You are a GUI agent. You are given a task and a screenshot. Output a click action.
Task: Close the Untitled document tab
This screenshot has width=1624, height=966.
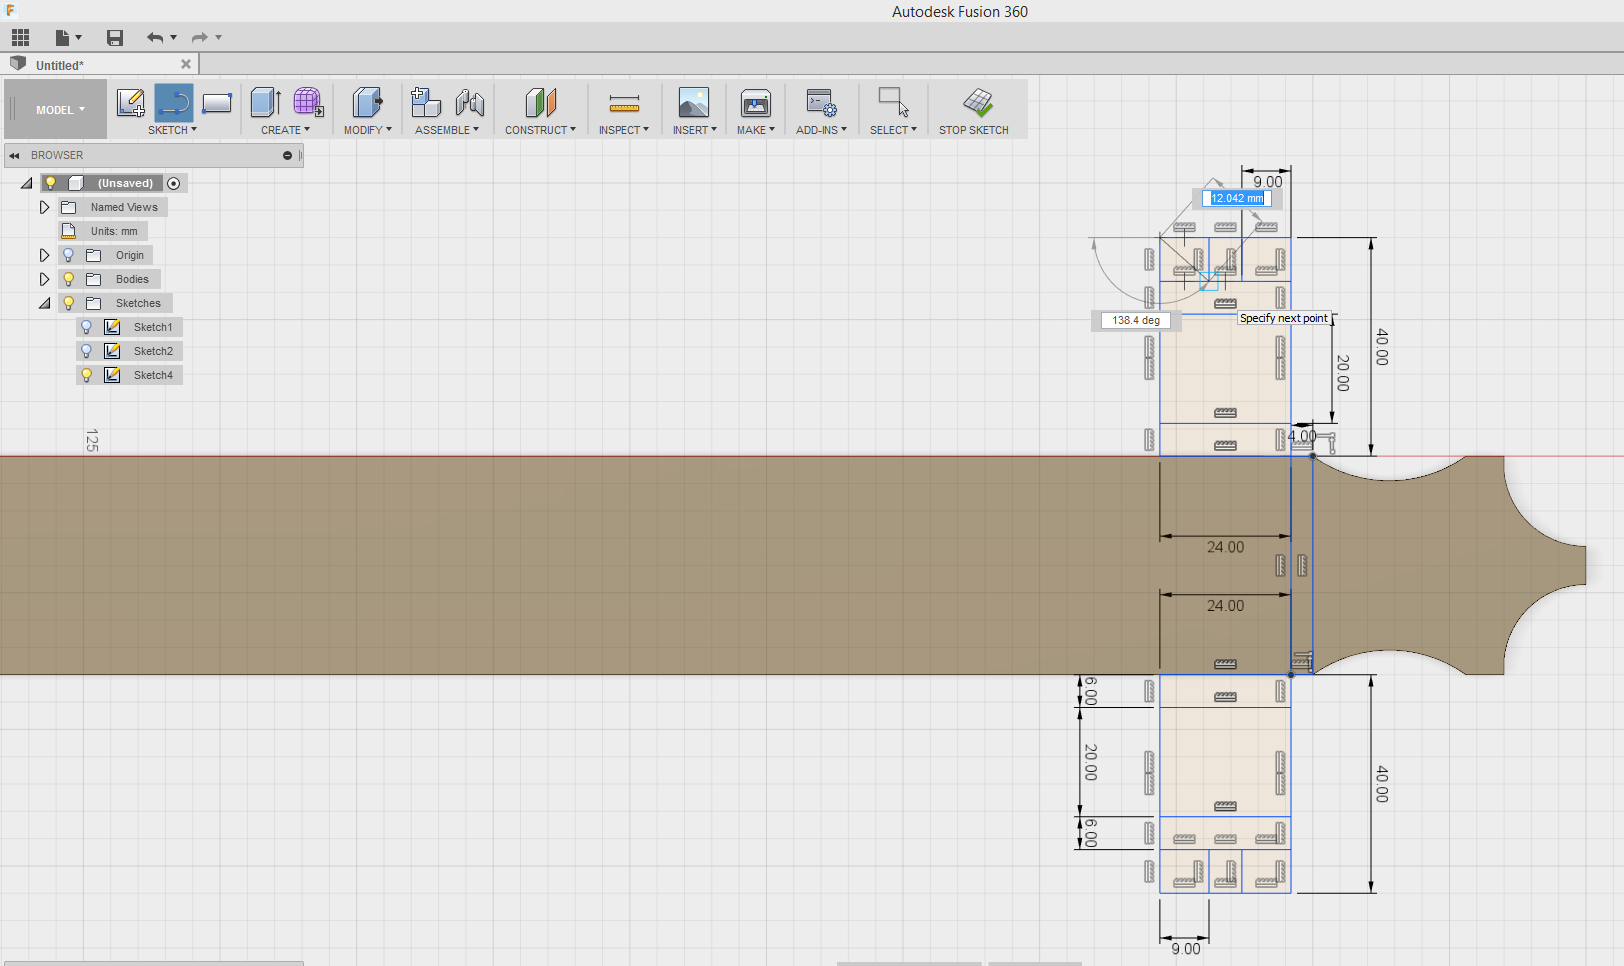(185, 64)
